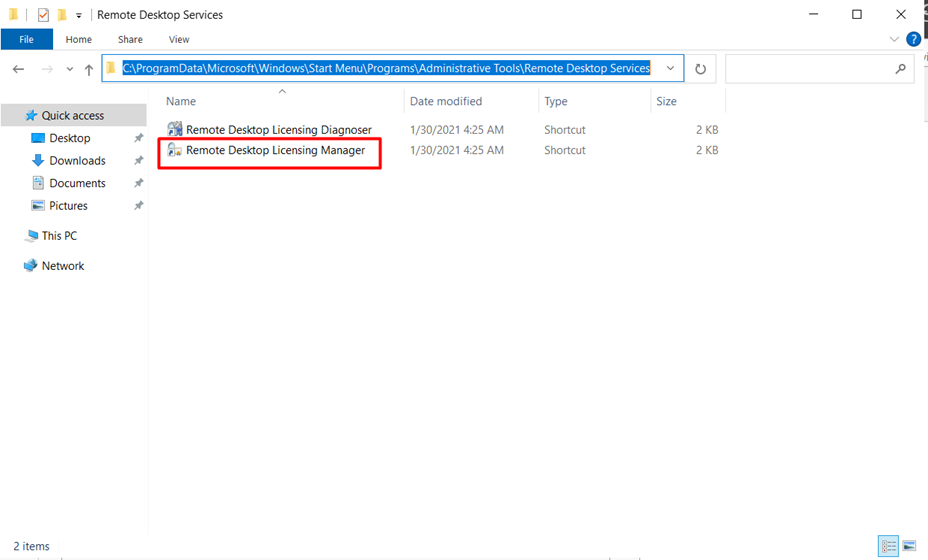Screen dimensions: 928x560
Task: Switch to the View ribbon tab
Action: tap(179, 40)
